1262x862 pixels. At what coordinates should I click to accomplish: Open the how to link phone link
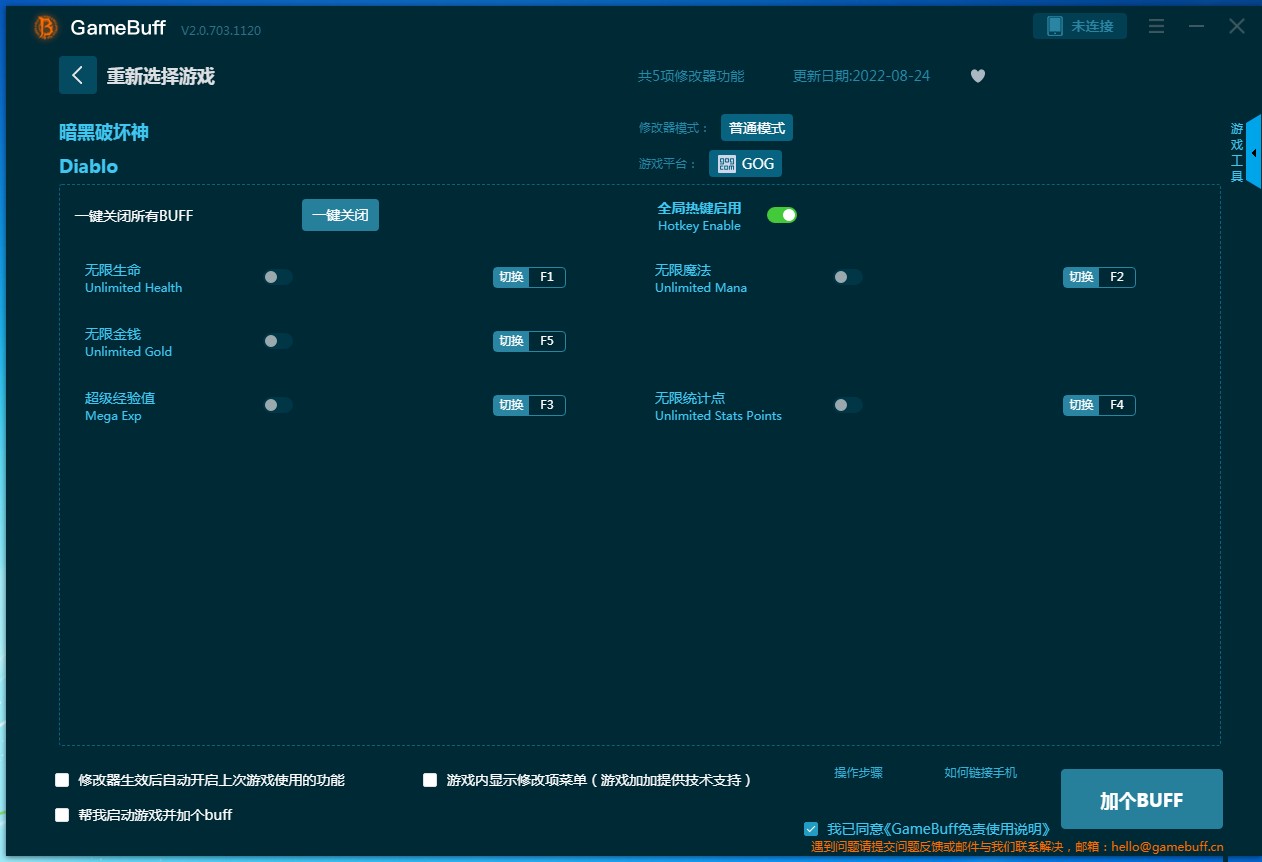[x=980, y=773]
